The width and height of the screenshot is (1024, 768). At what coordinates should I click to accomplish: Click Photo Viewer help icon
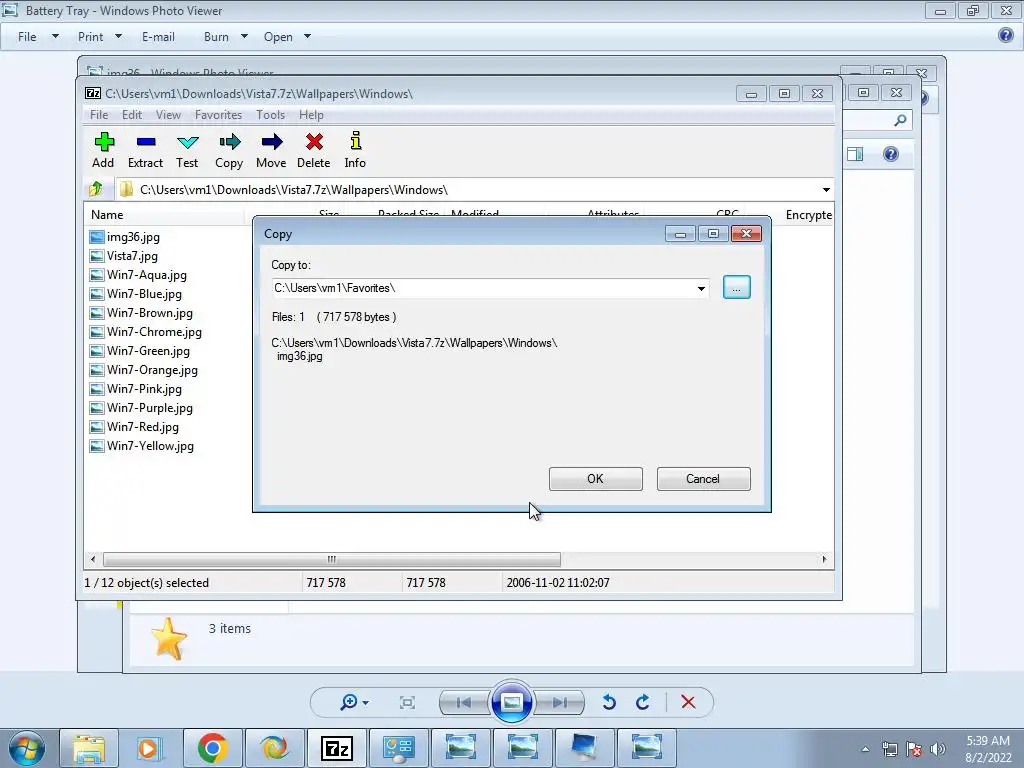tap(1006, 35)
